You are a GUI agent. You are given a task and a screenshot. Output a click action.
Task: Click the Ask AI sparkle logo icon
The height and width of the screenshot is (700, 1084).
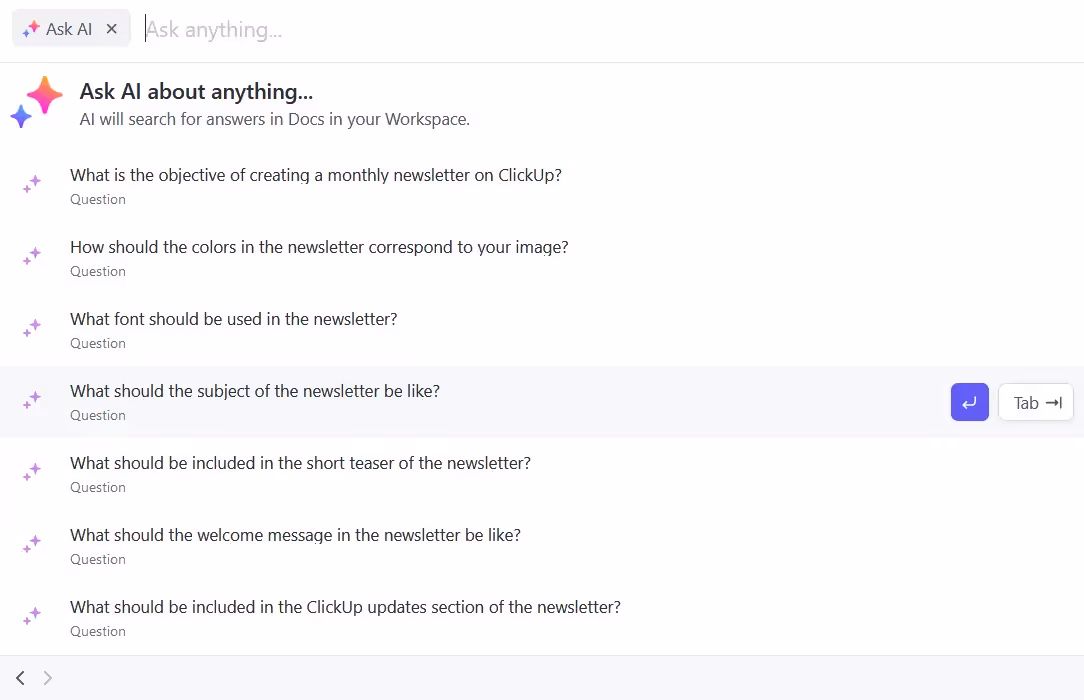(x=37, y=101)
